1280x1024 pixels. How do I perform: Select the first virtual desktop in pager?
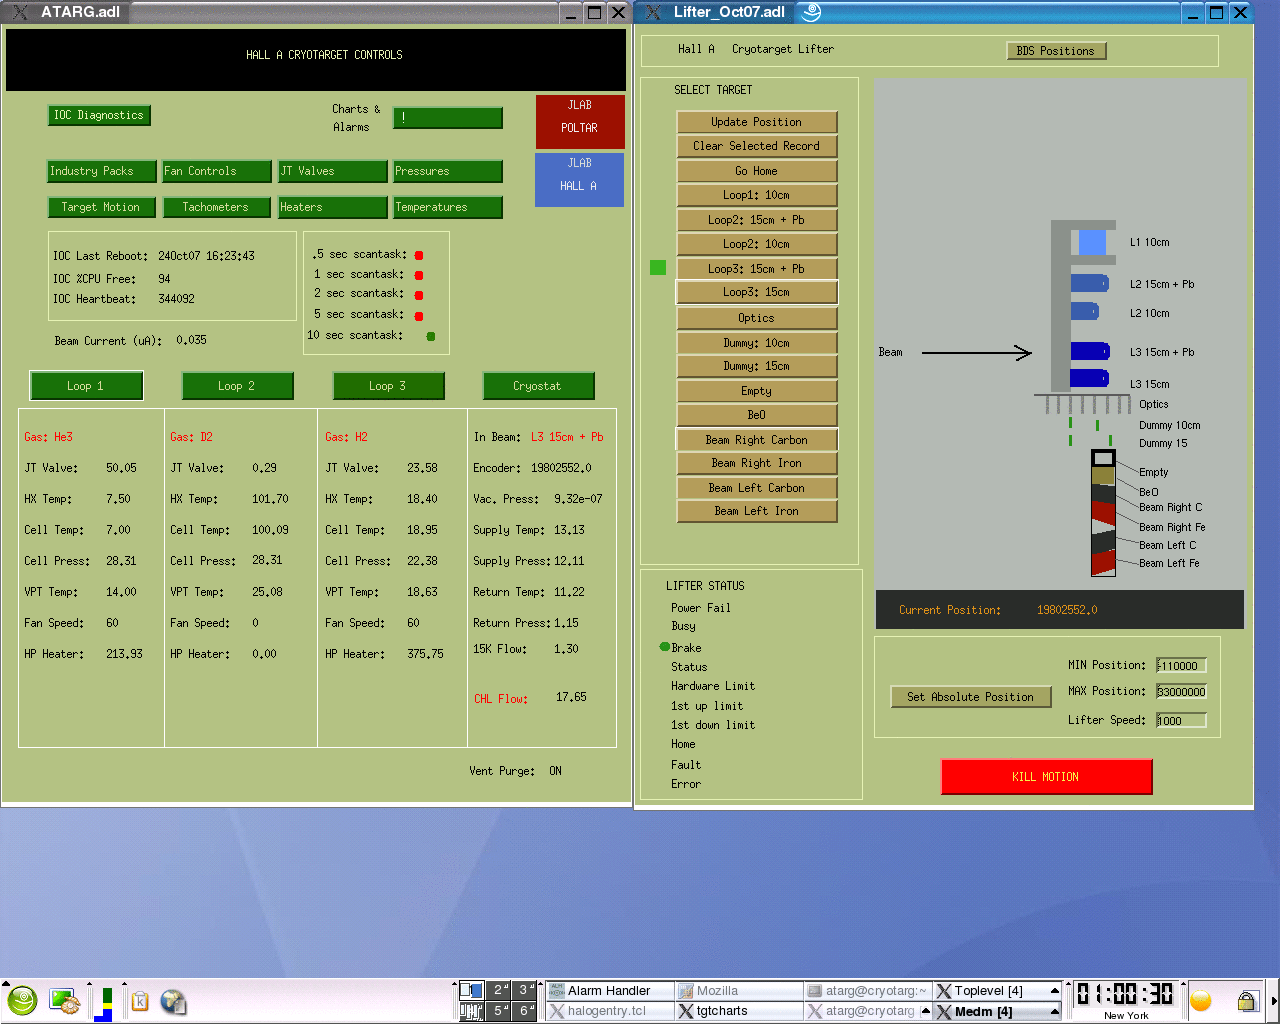tap(472, 990)
